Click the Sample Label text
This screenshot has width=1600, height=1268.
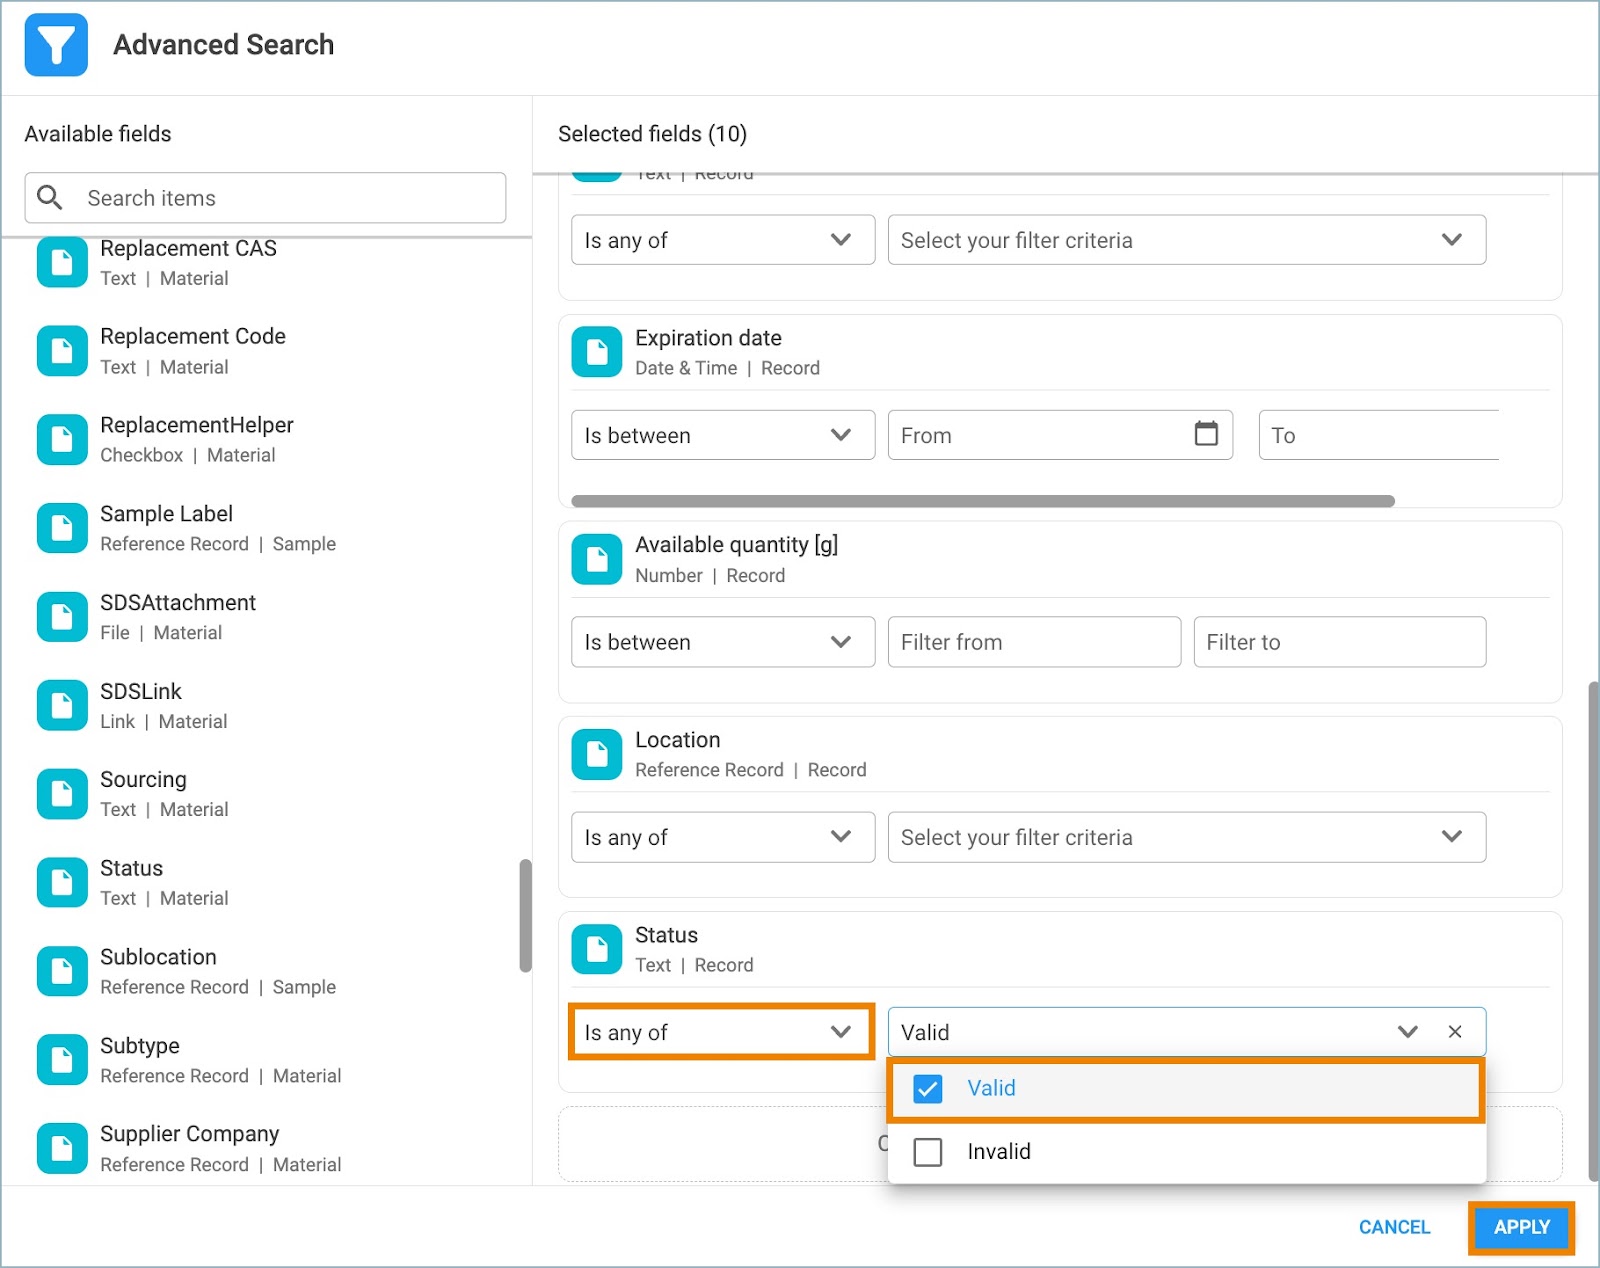coord(166,514)
